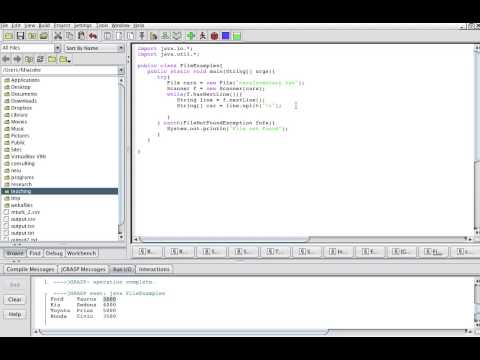Click the forward arrow in file browser
Viewport: 480px width, 360px height.
point(17,59)
